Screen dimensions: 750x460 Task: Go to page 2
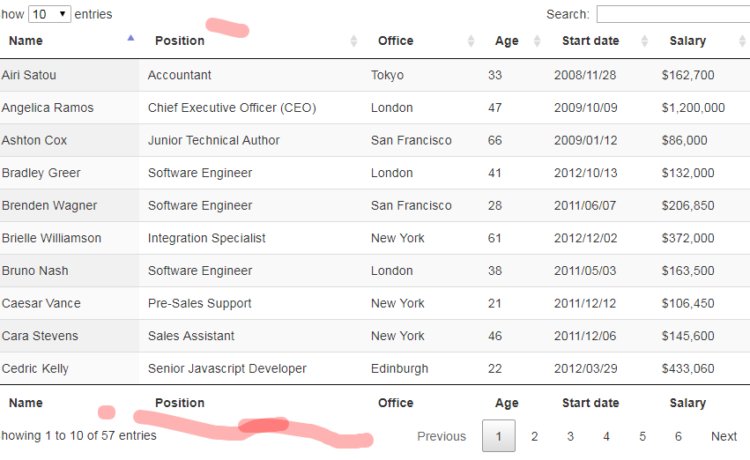click(534, 436)
